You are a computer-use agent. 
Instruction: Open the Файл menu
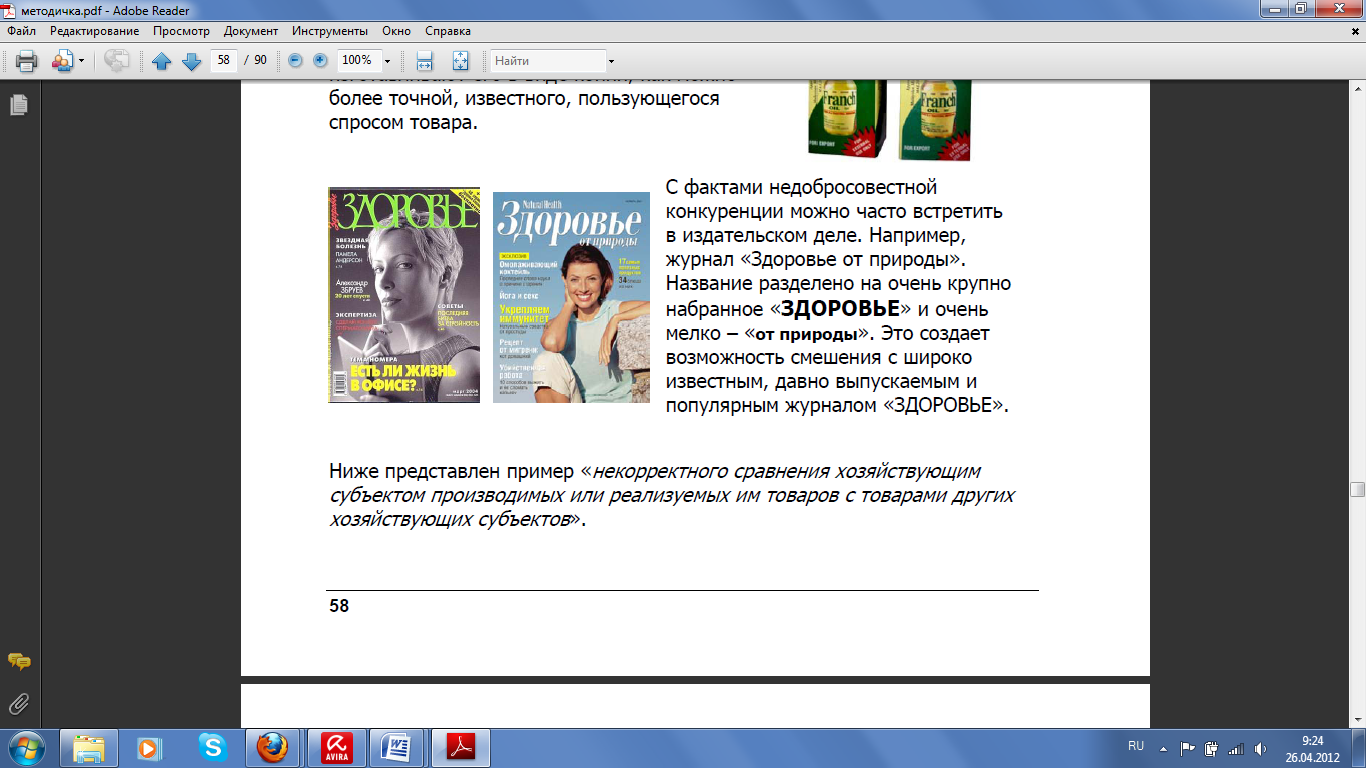(x=22, y=31)
